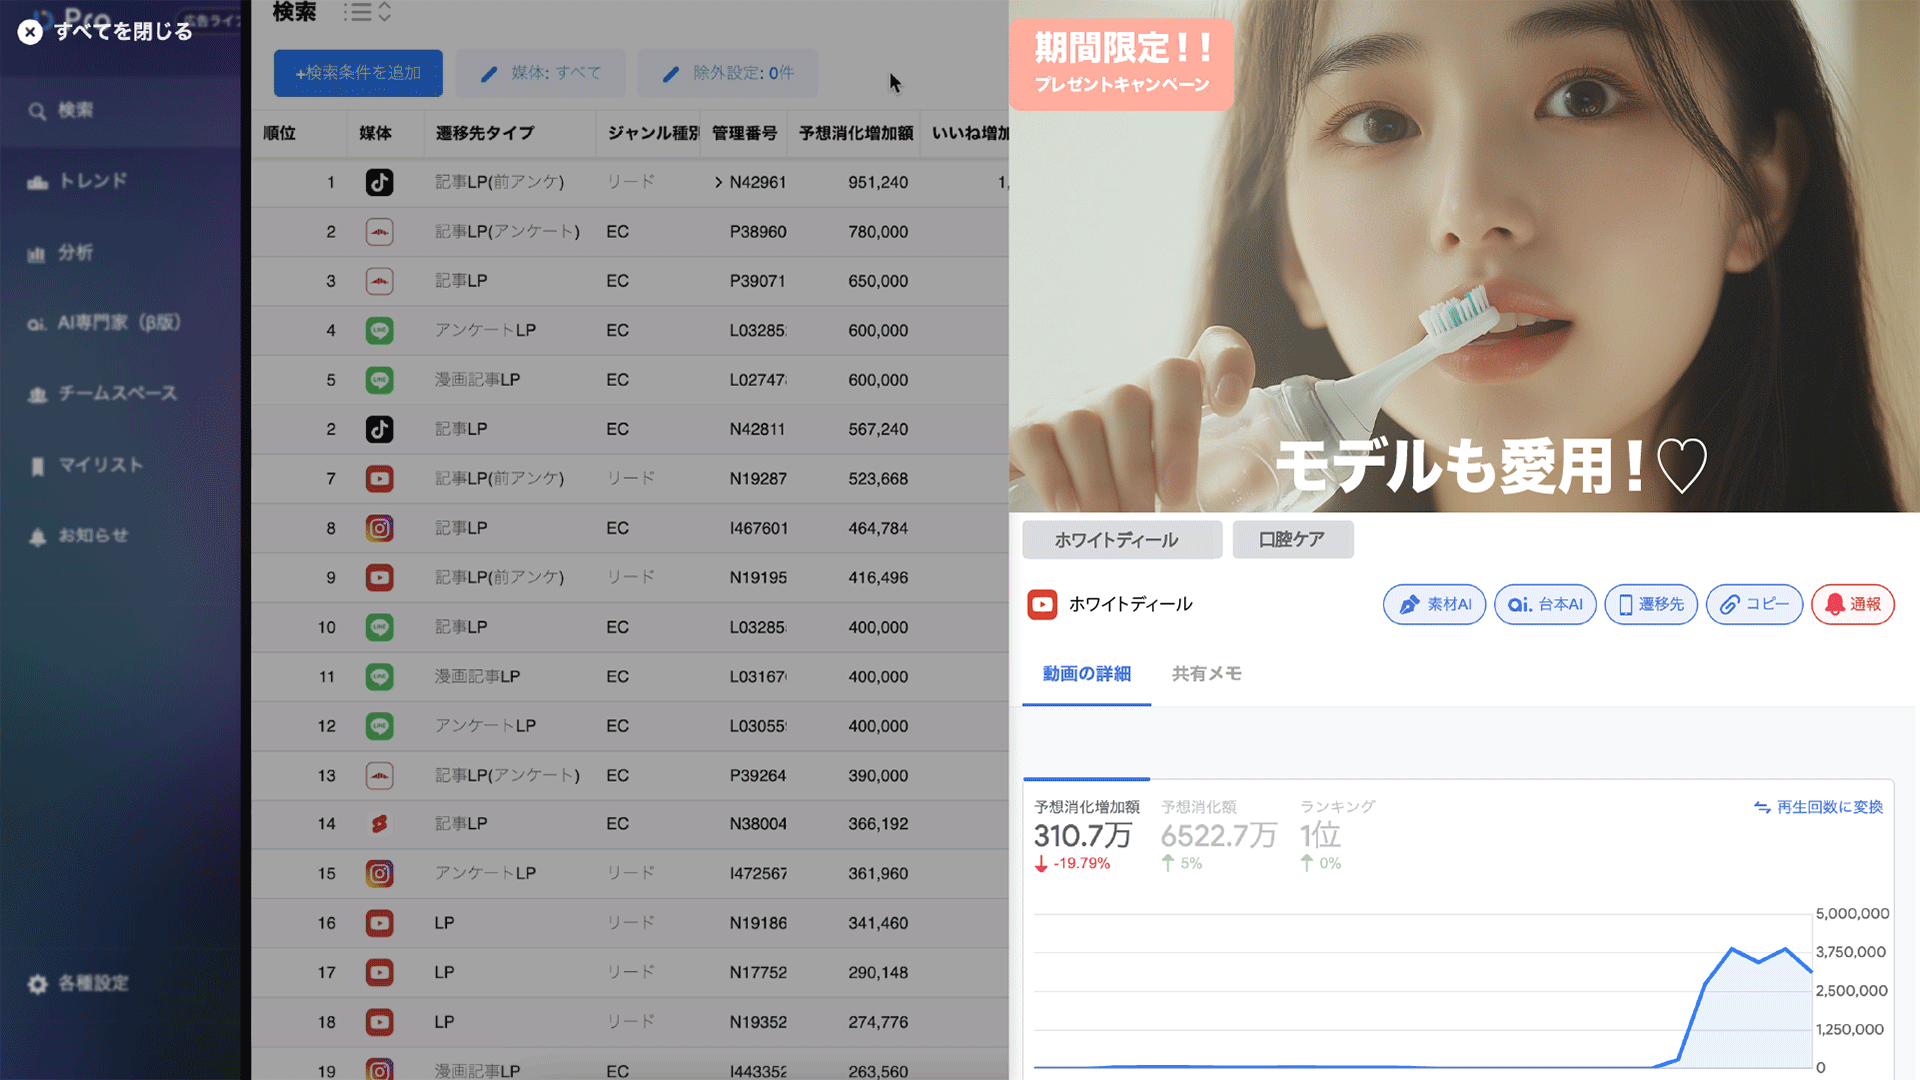
Task: Expand row N42961 chevron
Action: click(718, 182)
